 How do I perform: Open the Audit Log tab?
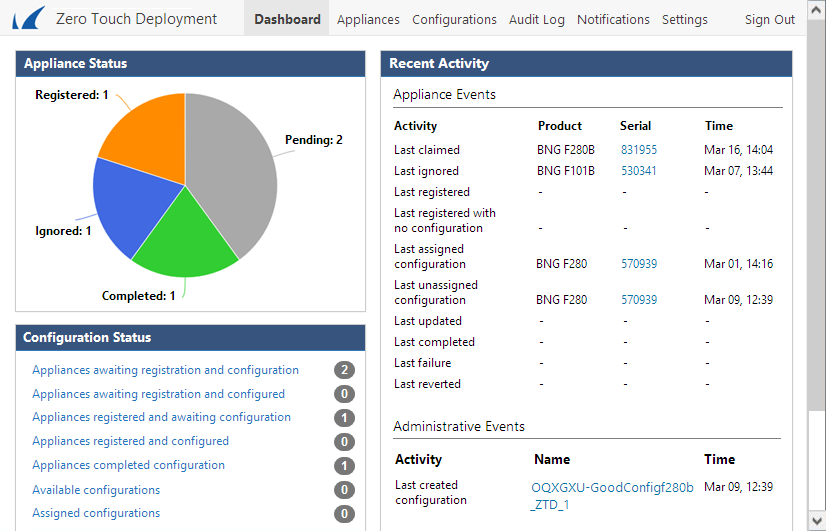tap(536, 19)
